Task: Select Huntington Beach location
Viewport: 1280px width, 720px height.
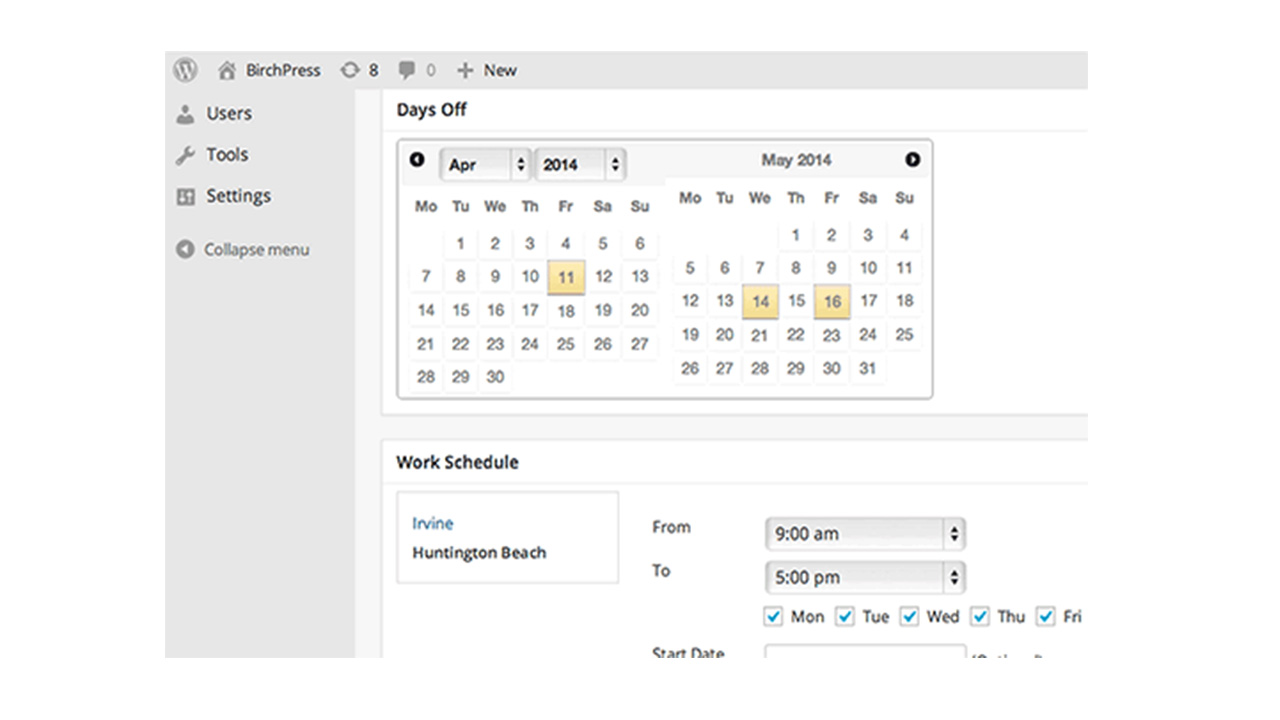Action: click(x=479, y=553)
